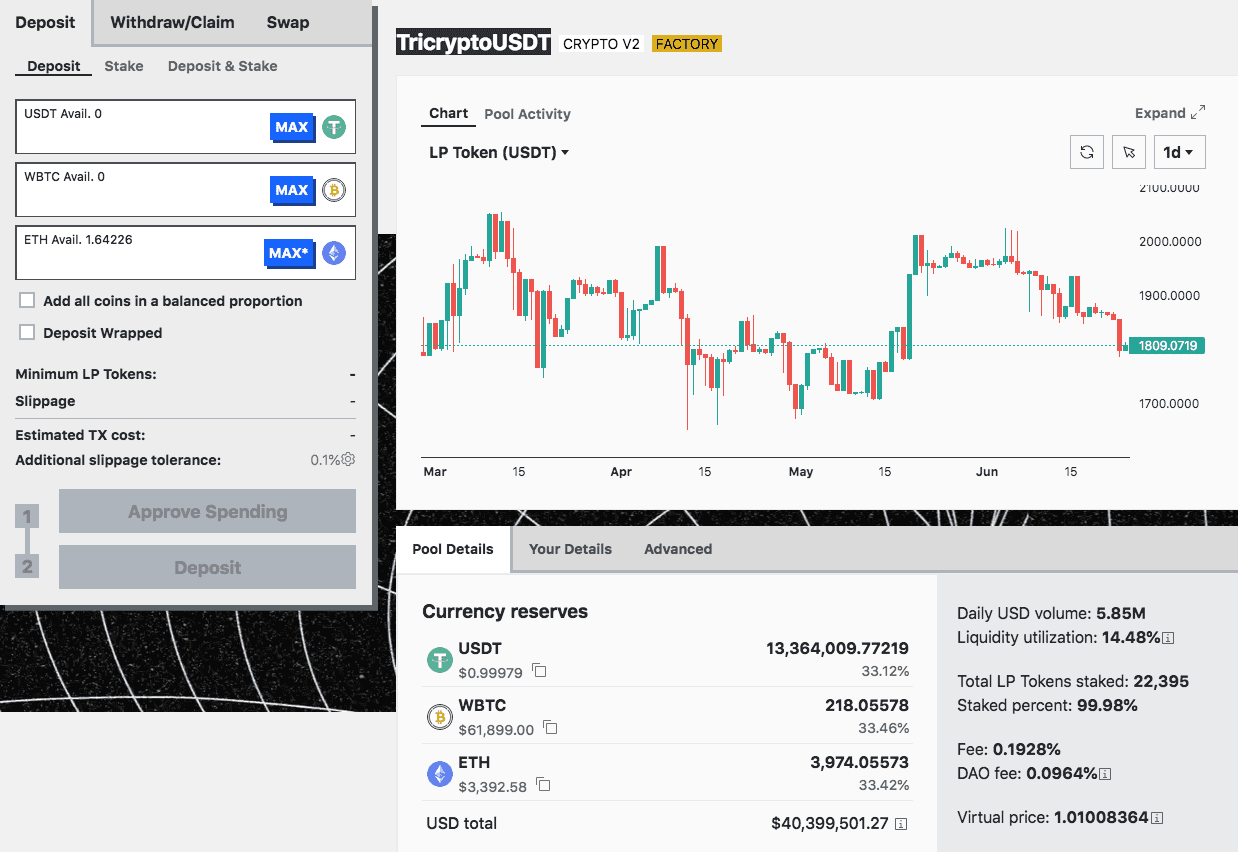Click info icon next to Virtual price
The height and width of the screenshot is (852, 1238).
click(x=1157, y=818)
